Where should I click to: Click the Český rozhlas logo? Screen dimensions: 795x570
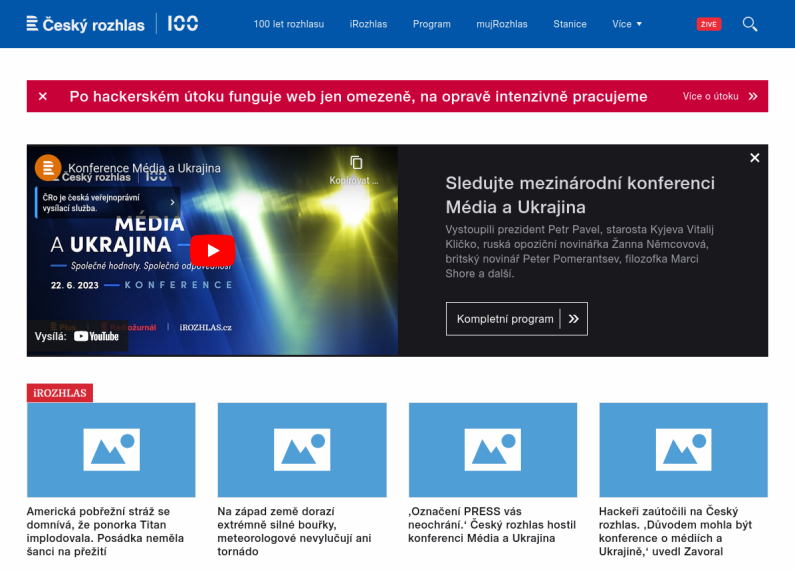point(85,24)
